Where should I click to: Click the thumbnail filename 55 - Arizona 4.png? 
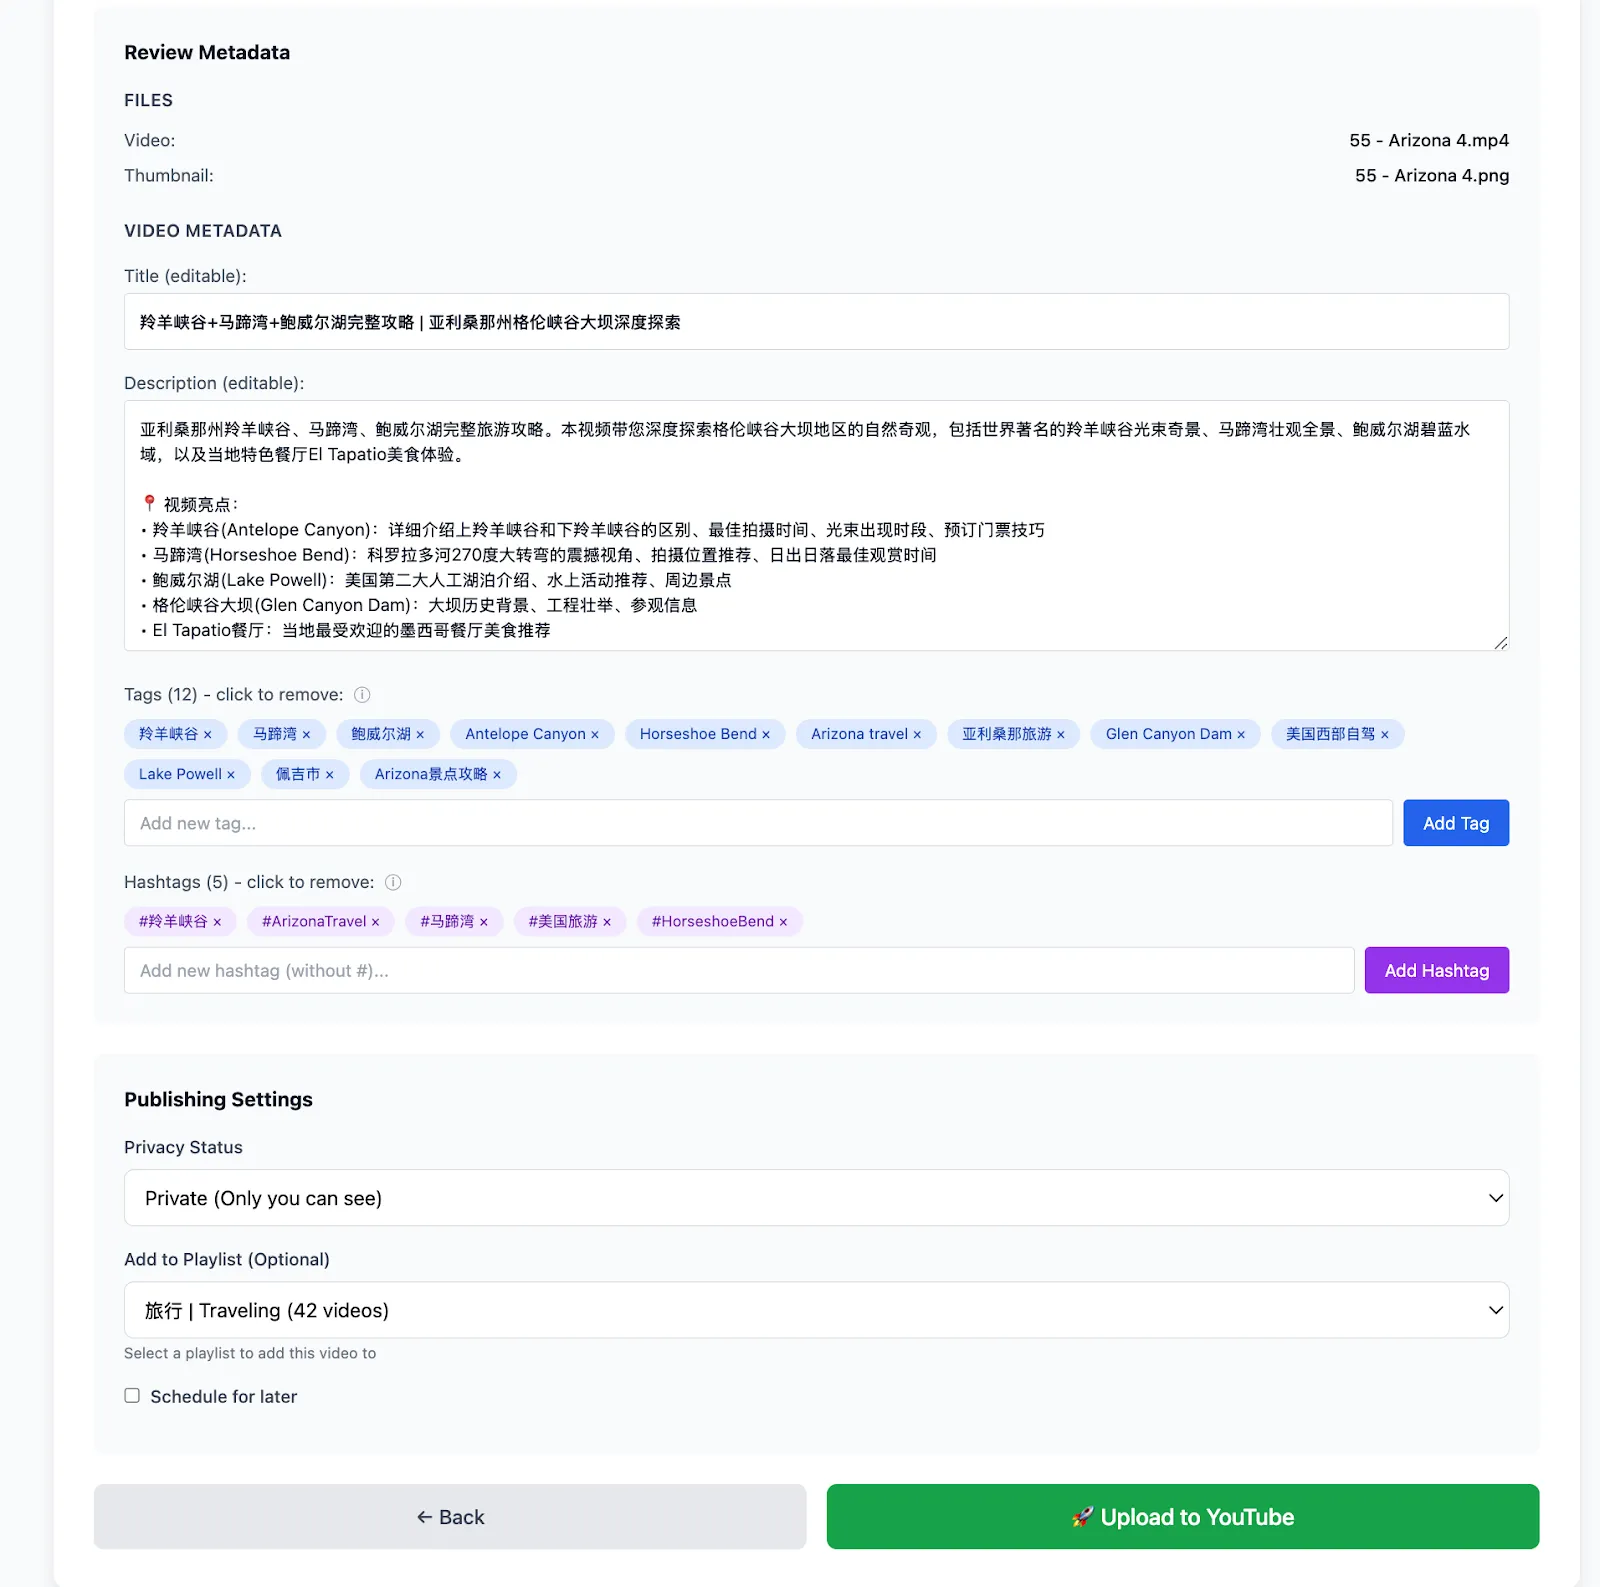(x=1431, y=175)
